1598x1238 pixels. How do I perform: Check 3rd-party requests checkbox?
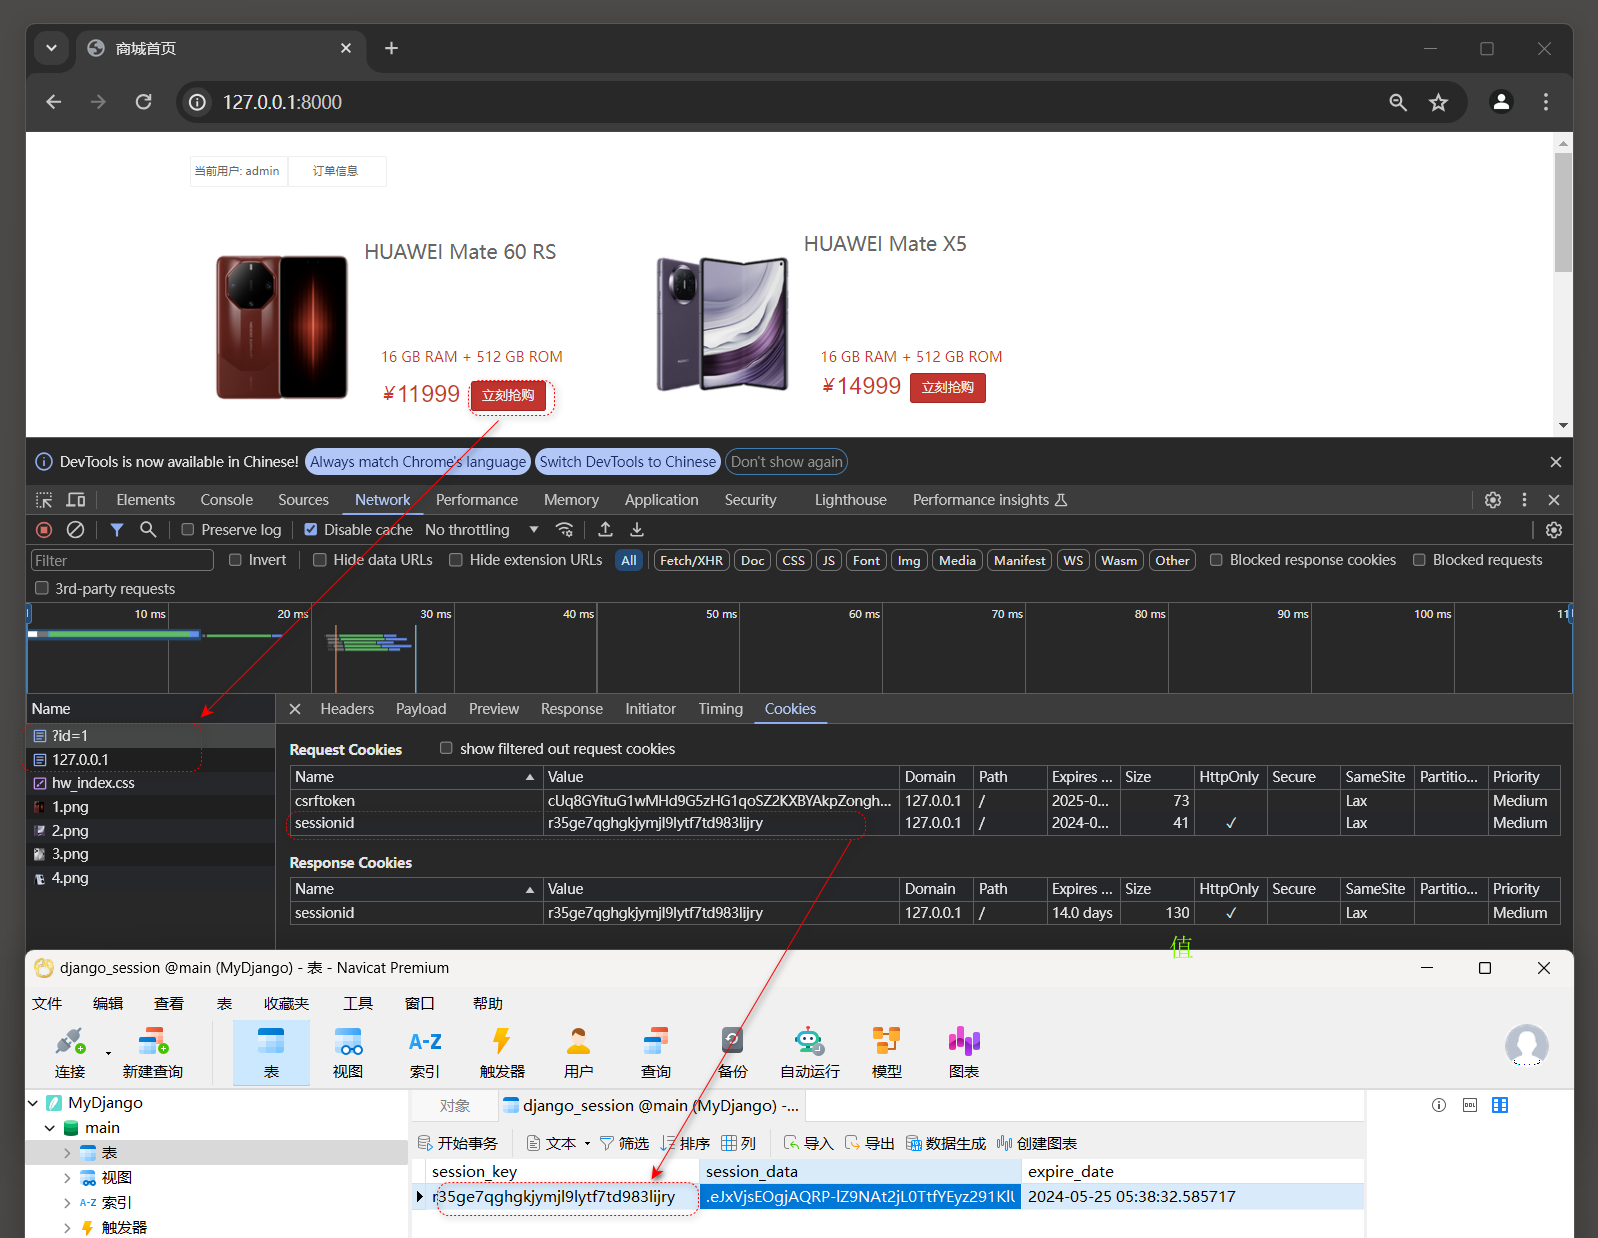42,588
